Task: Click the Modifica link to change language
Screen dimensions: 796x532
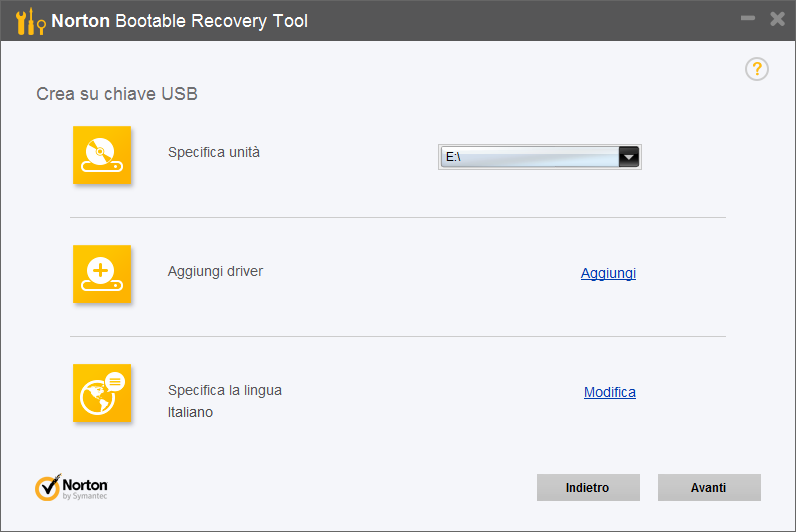Action: 609,392
